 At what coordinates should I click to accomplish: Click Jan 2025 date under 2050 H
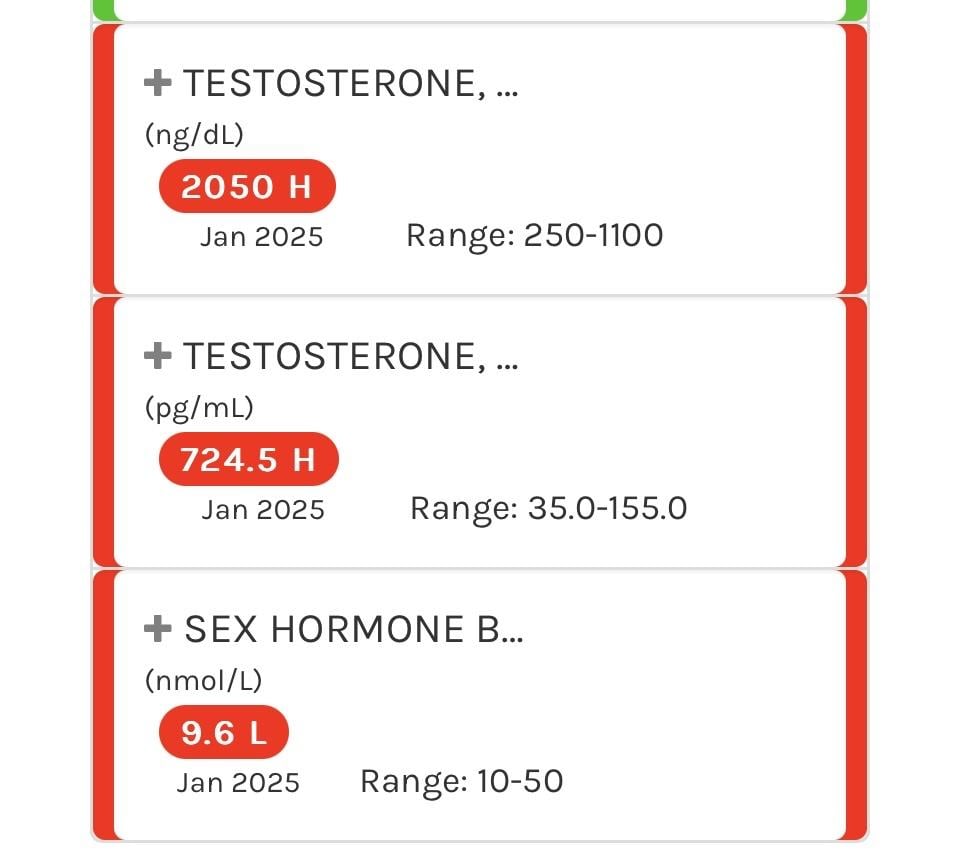click(x=261, y=237)
